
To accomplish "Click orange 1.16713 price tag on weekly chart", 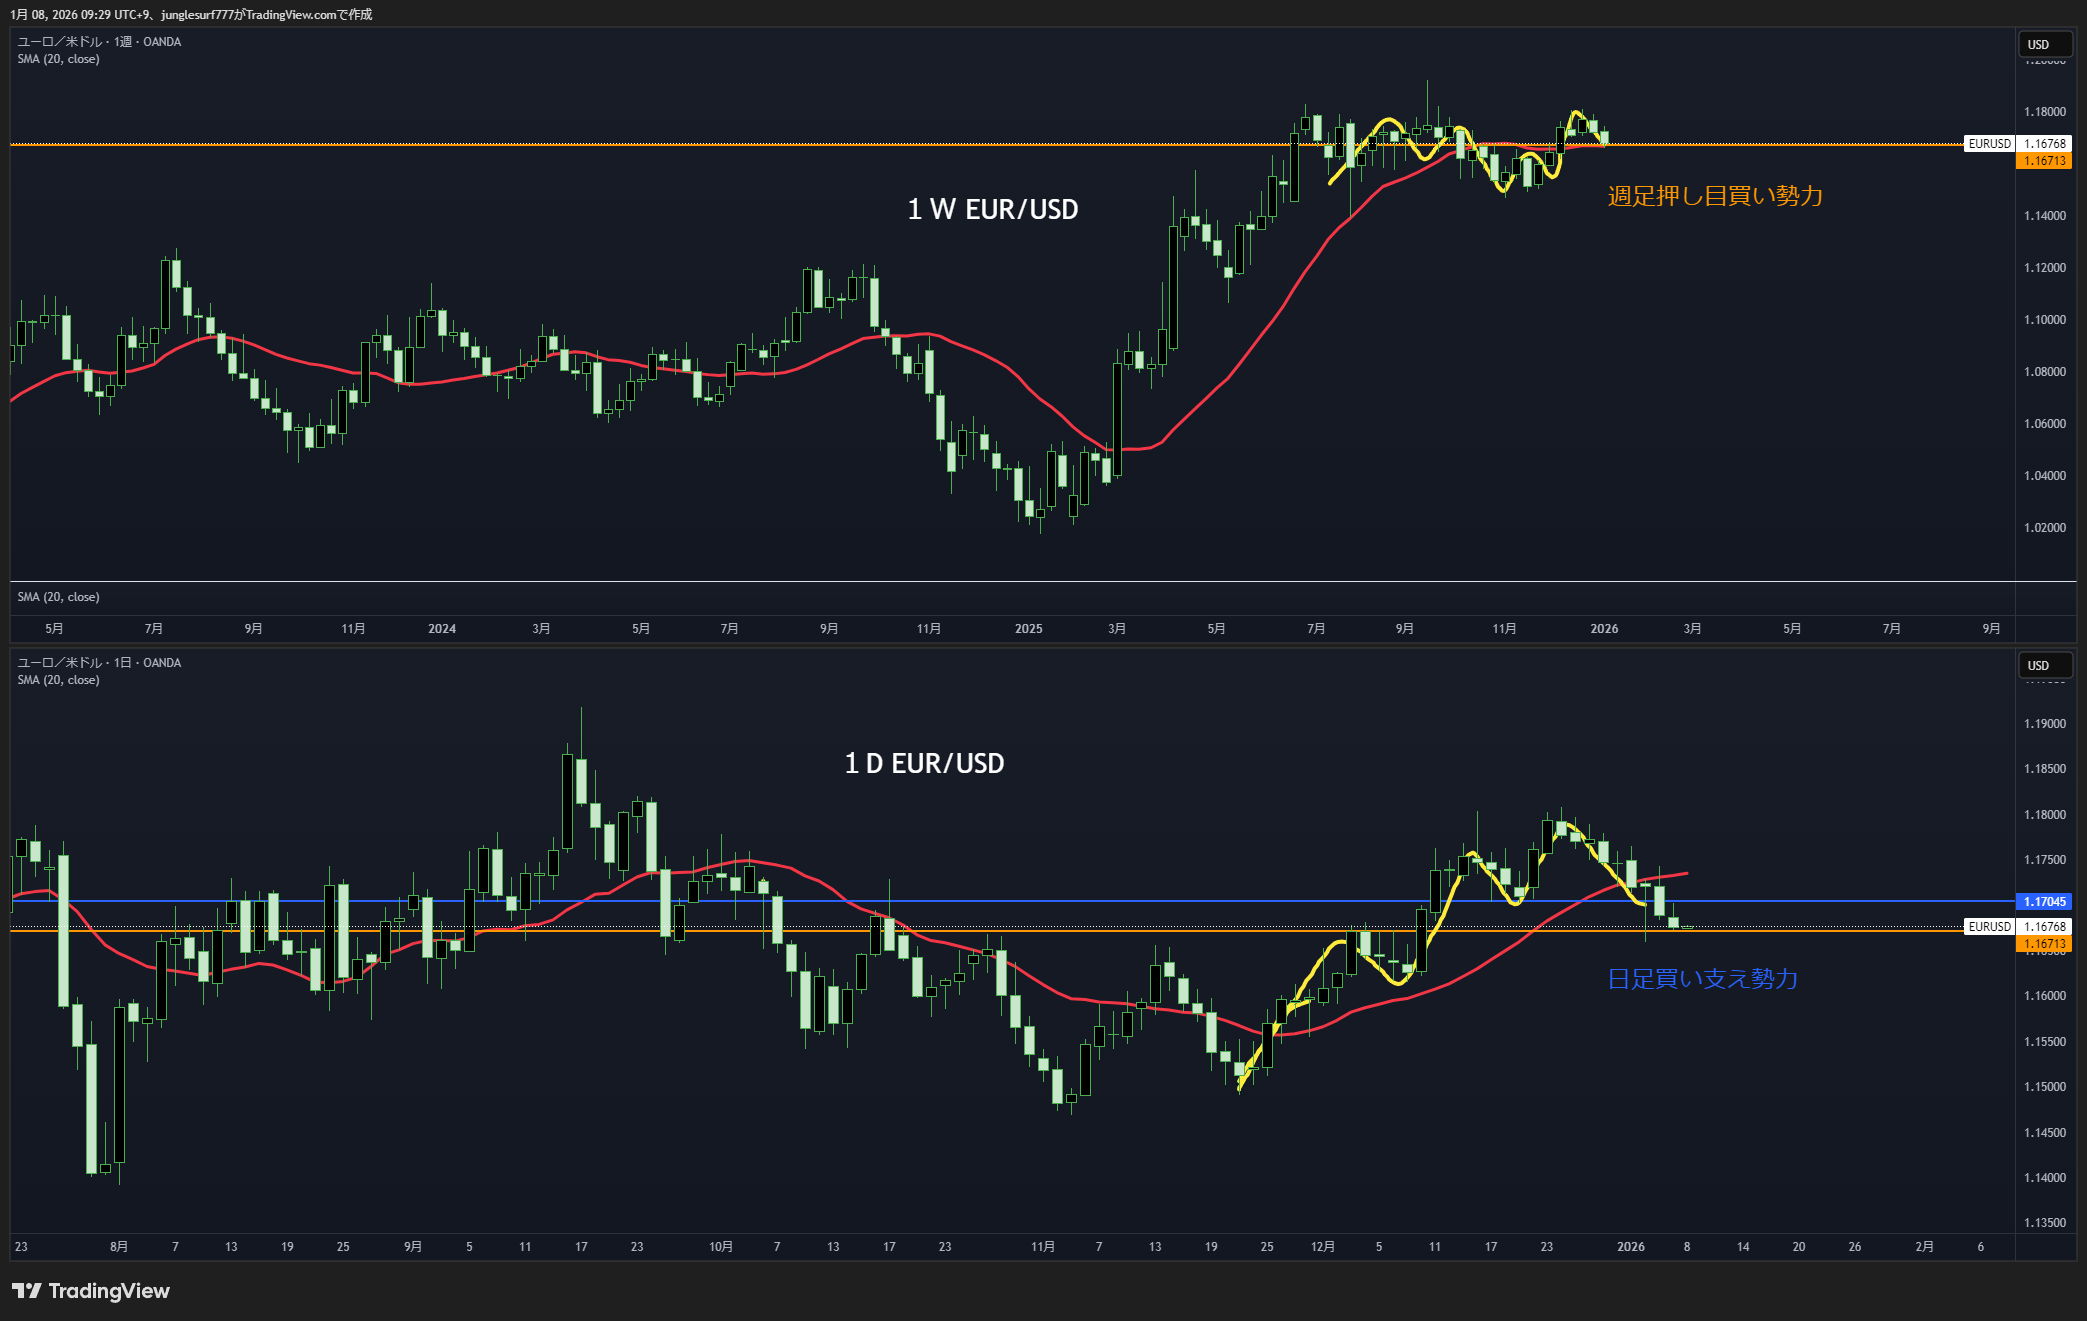I will [2044, 161].
